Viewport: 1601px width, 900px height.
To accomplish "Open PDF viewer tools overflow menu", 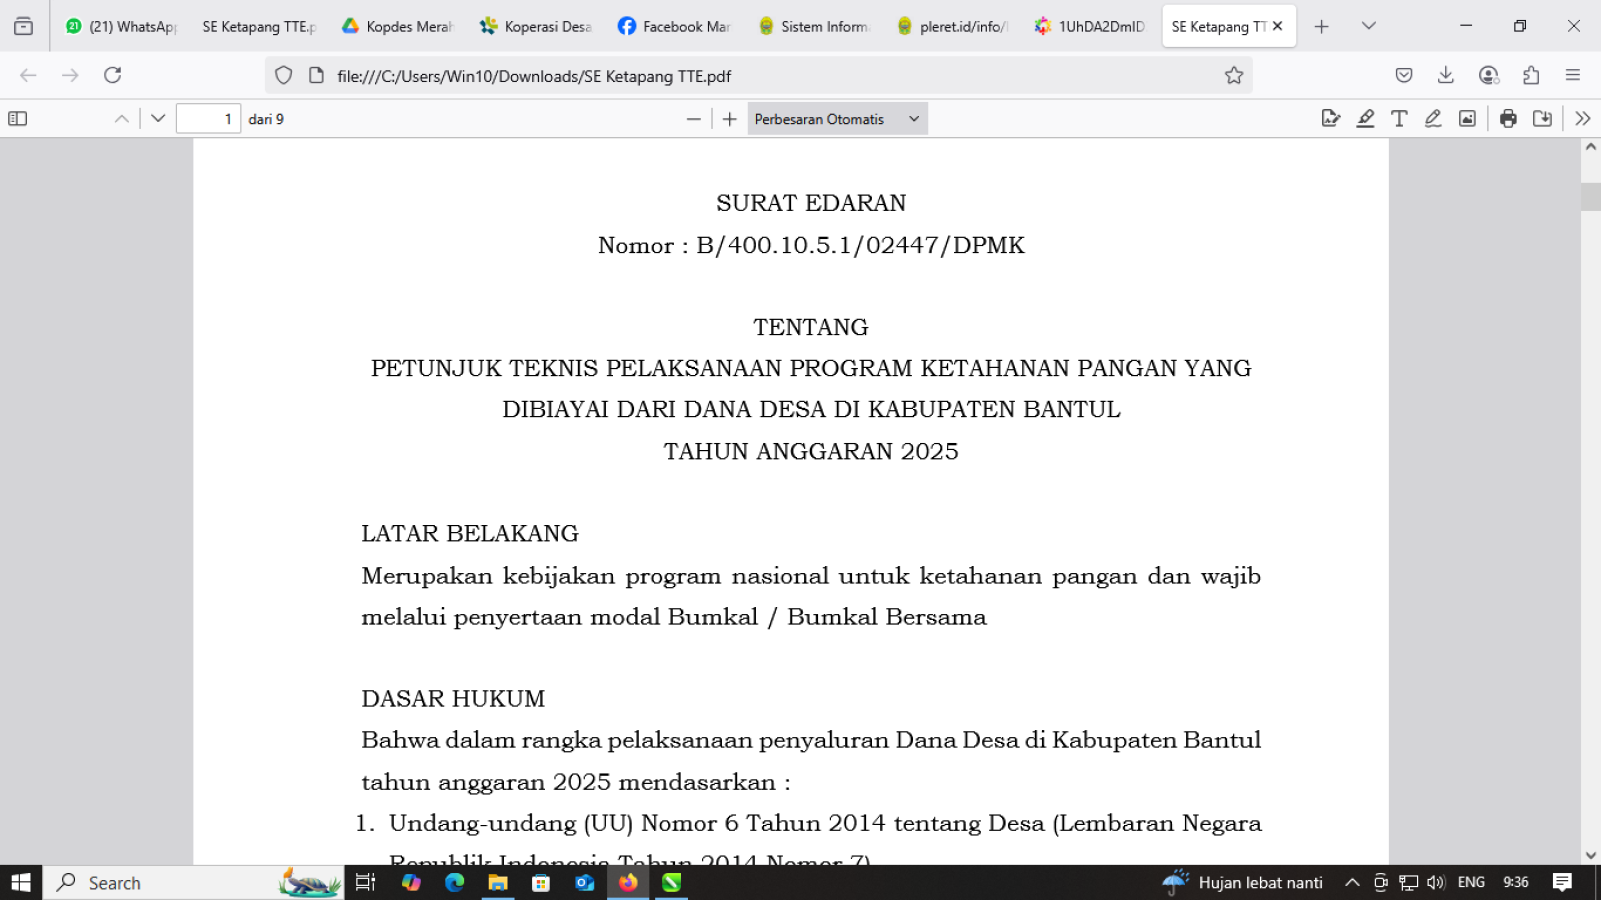I will pyautogui.click(x=1582, y=119).
